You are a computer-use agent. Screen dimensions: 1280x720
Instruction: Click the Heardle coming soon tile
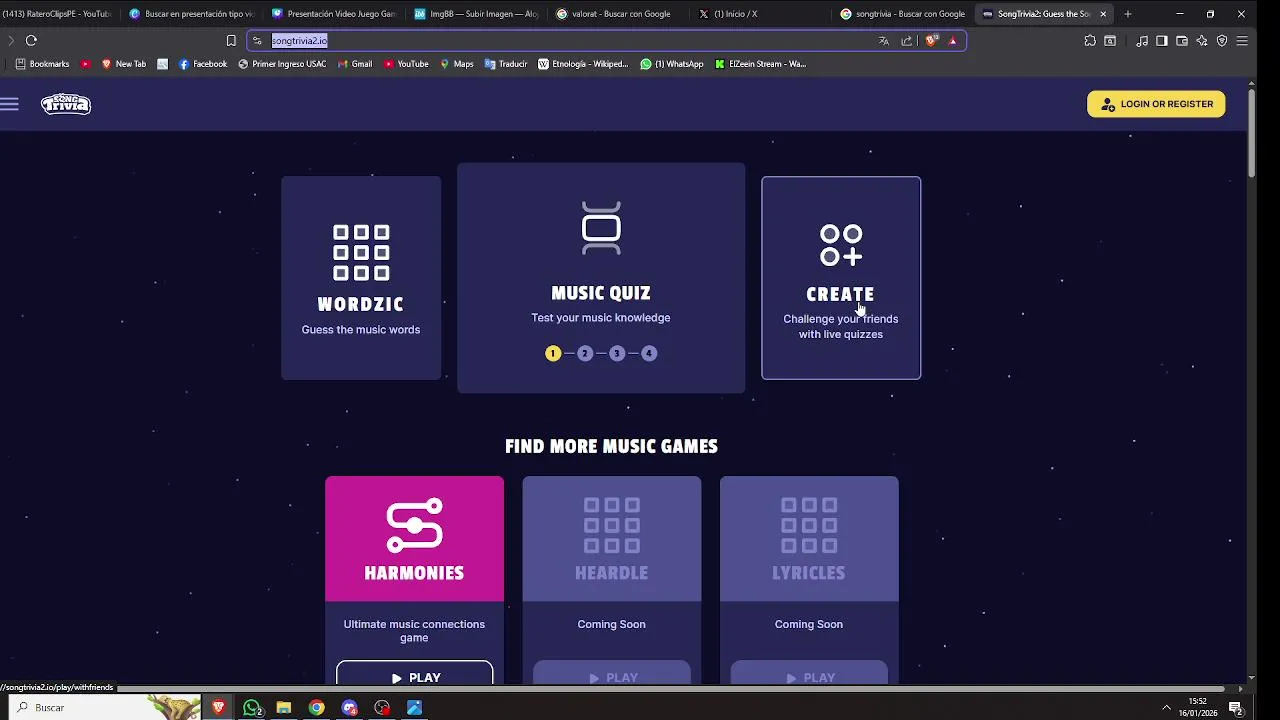611,539
